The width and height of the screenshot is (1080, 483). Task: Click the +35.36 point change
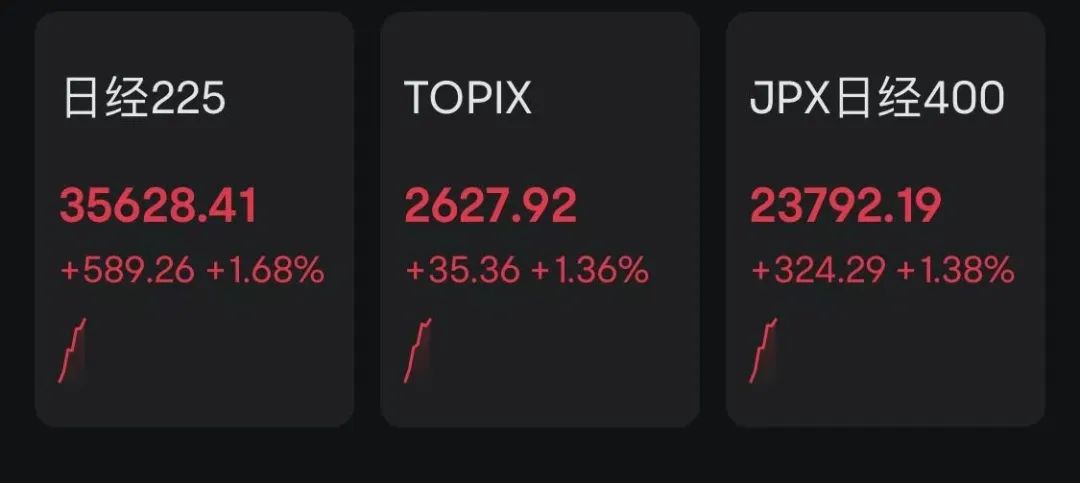coord(462,270)
